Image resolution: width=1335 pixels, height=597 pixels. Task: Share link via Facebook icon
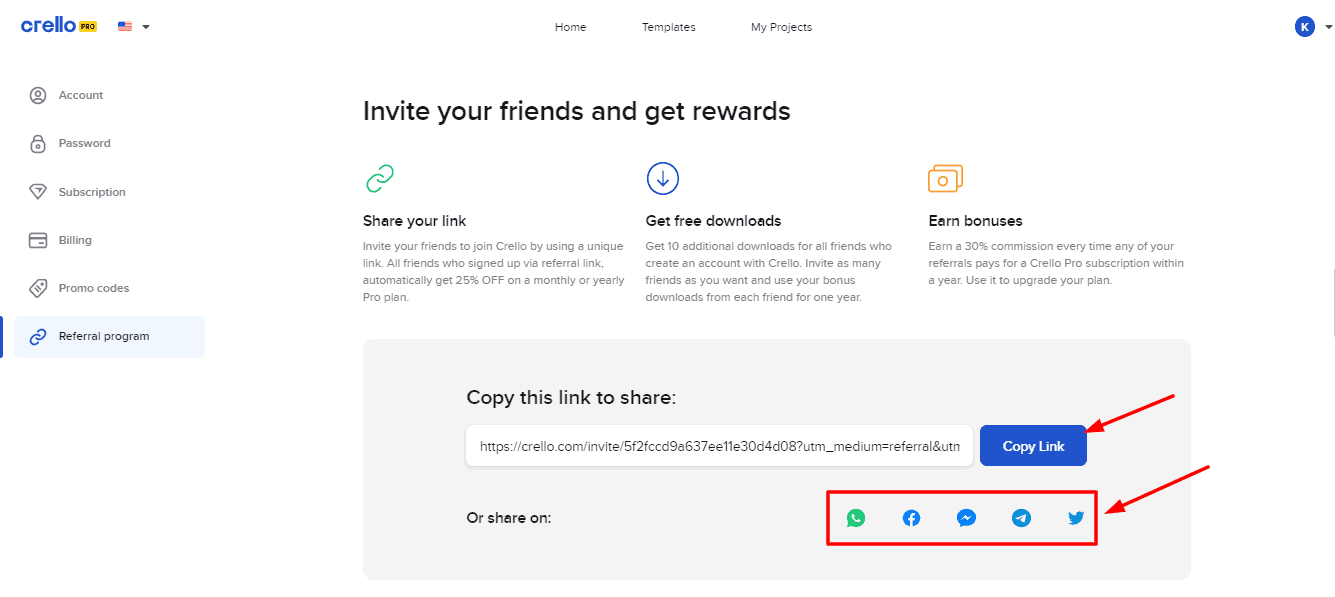(911, 518)
